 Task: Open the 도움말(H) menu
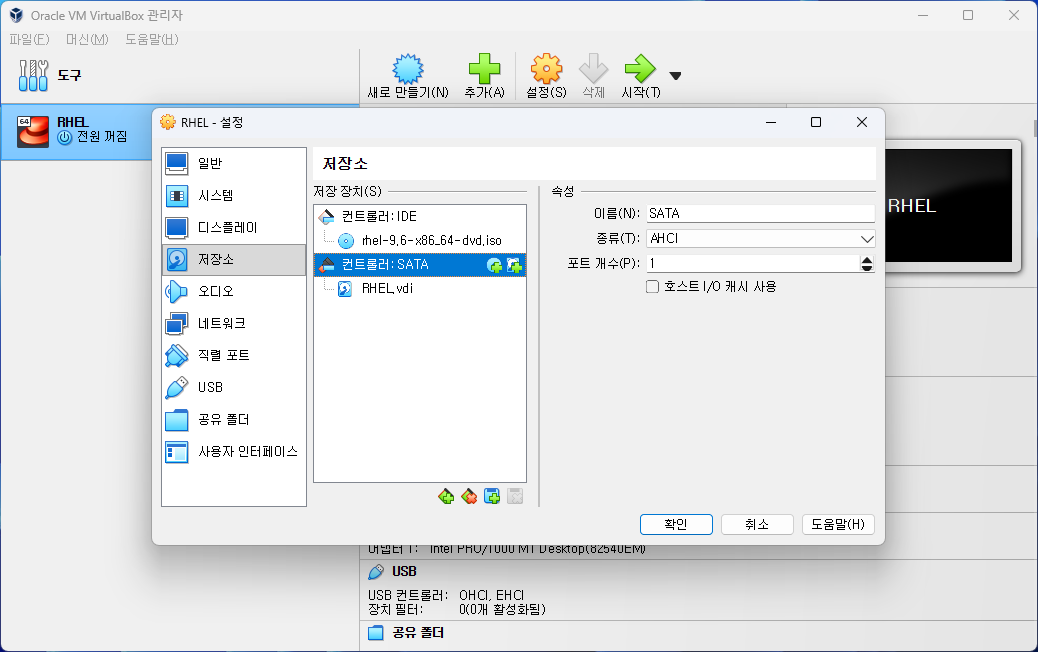[152, 40]
